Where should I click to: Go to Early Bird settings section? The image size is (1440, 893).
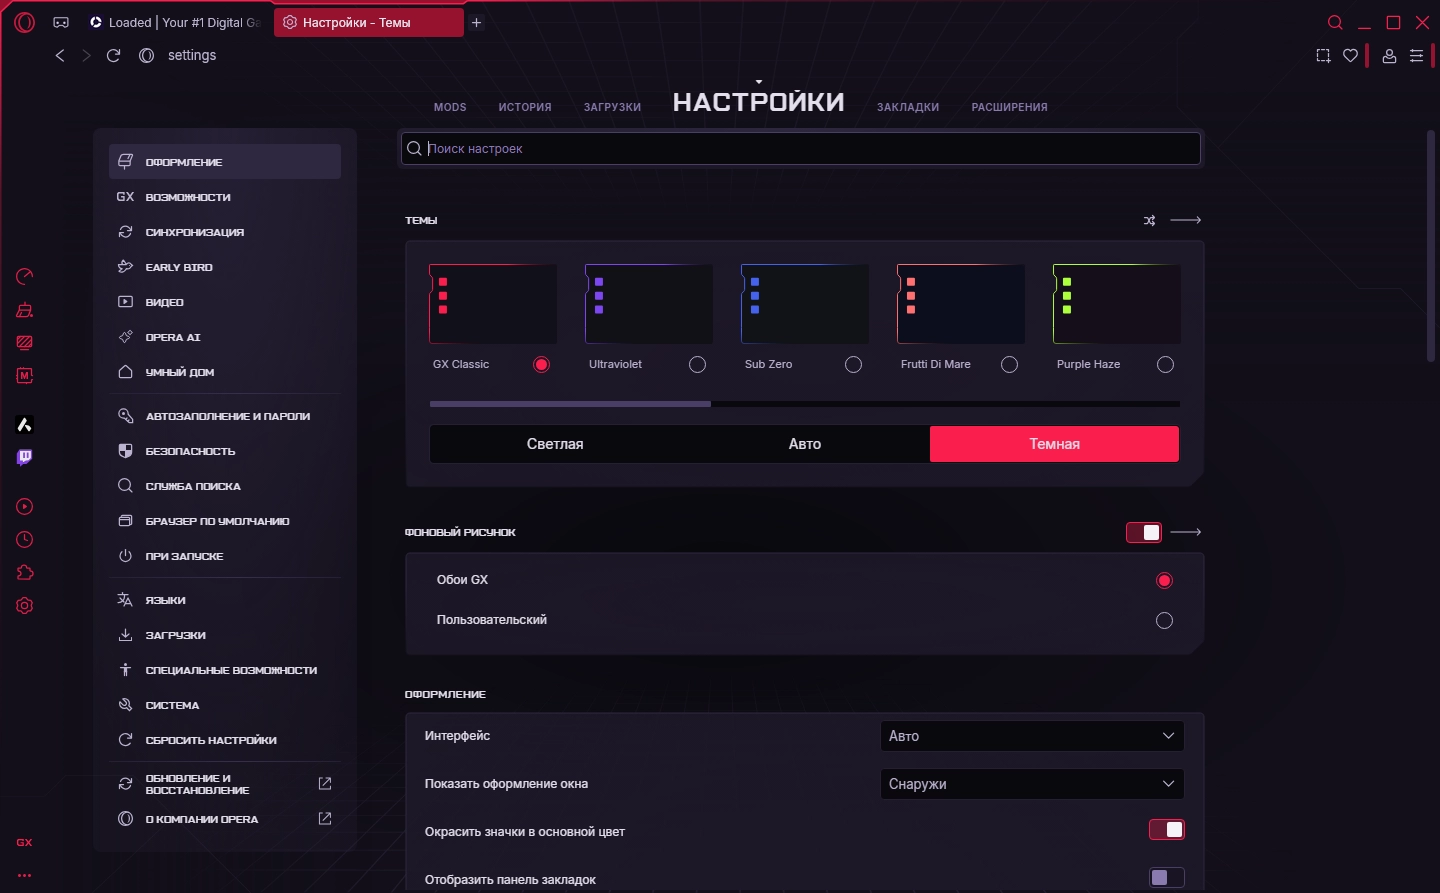(225, 267)
